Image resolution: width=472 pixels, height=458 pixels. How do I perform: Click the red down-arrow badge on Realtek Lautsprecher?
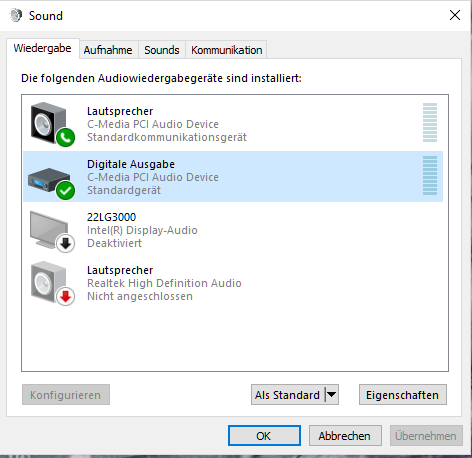tap(65, 297)
